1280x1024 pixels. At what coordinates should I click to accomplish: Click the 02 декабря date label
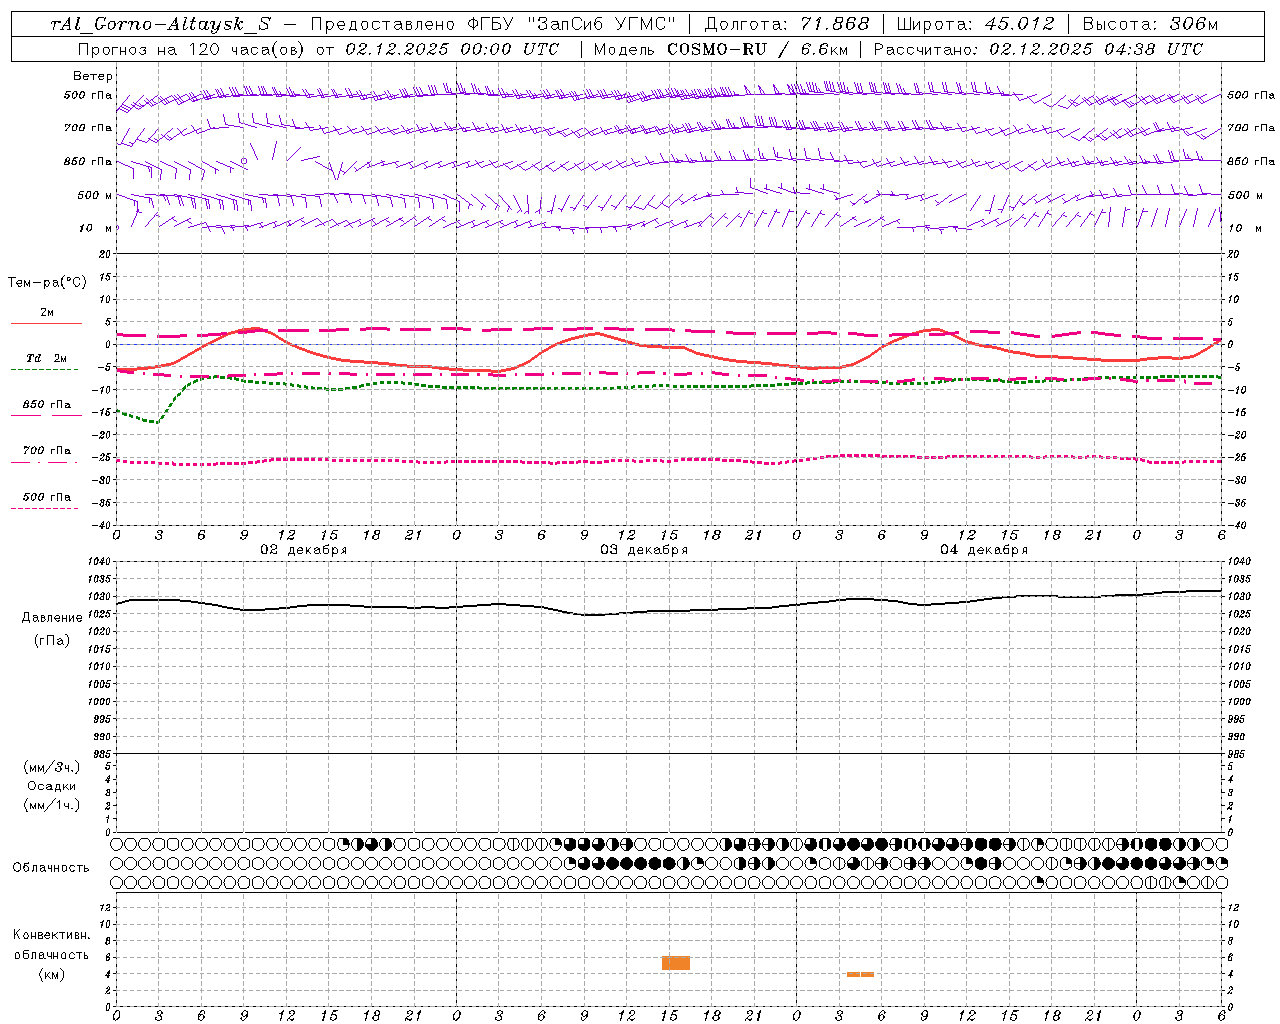click(304, 550)
